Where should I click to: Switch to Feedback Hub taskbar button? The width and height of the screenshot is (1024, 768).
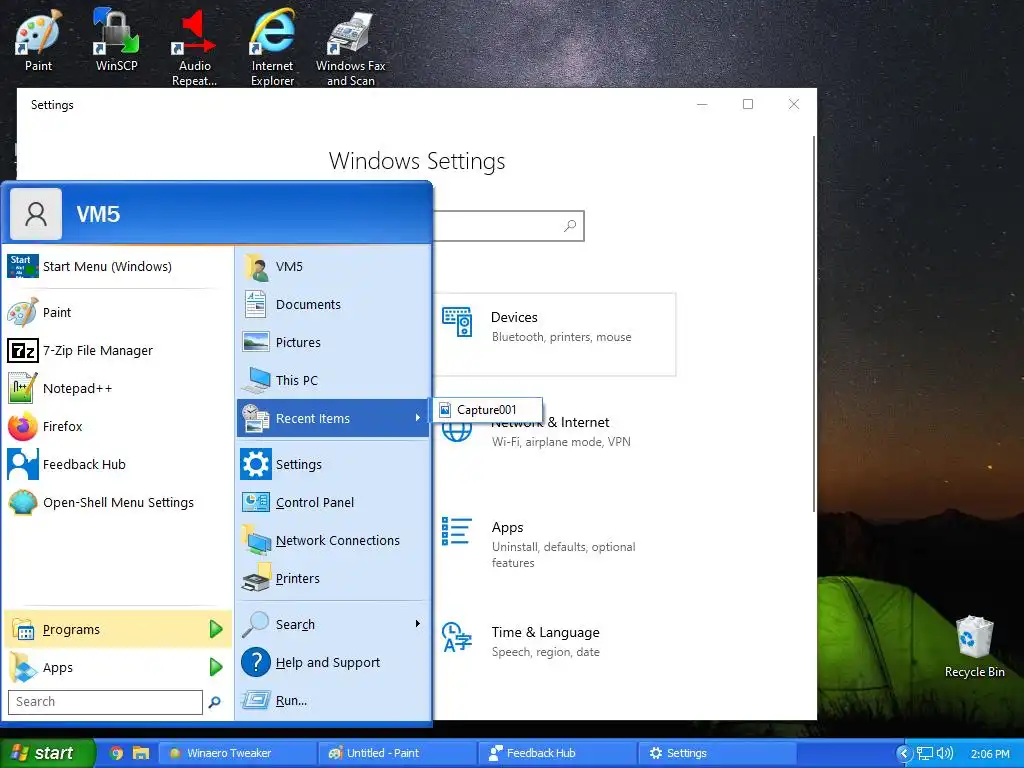click(x=557, y=753)
